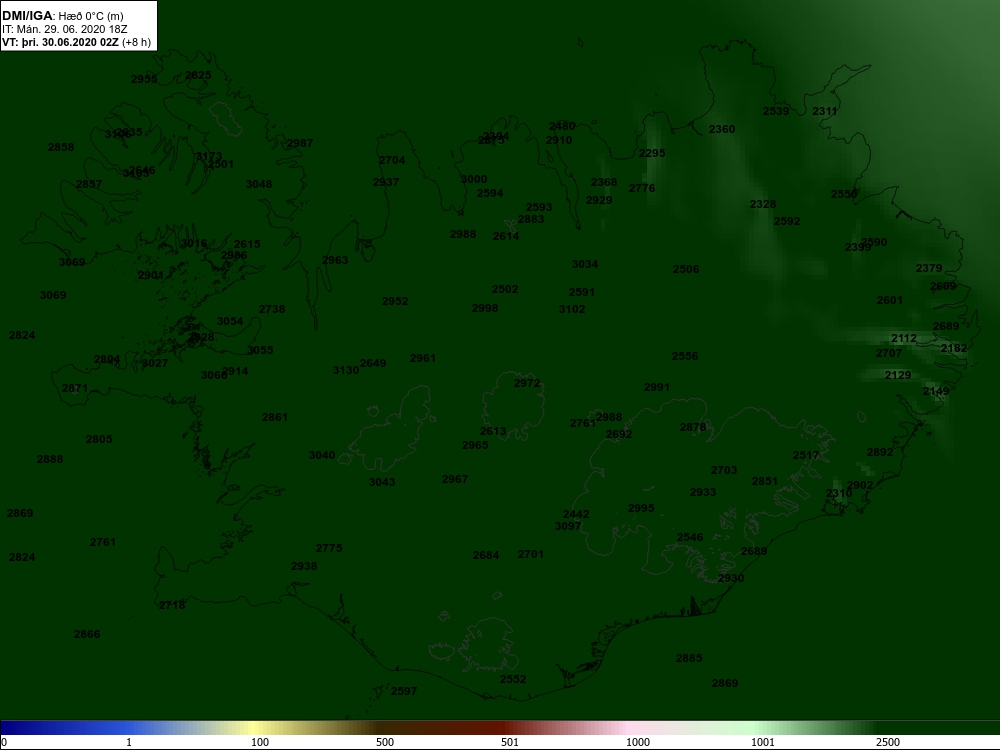Click the map value 2703
Image resolution: width=1000 pixels, height=750 pixels.
click(x=724, y=471)
